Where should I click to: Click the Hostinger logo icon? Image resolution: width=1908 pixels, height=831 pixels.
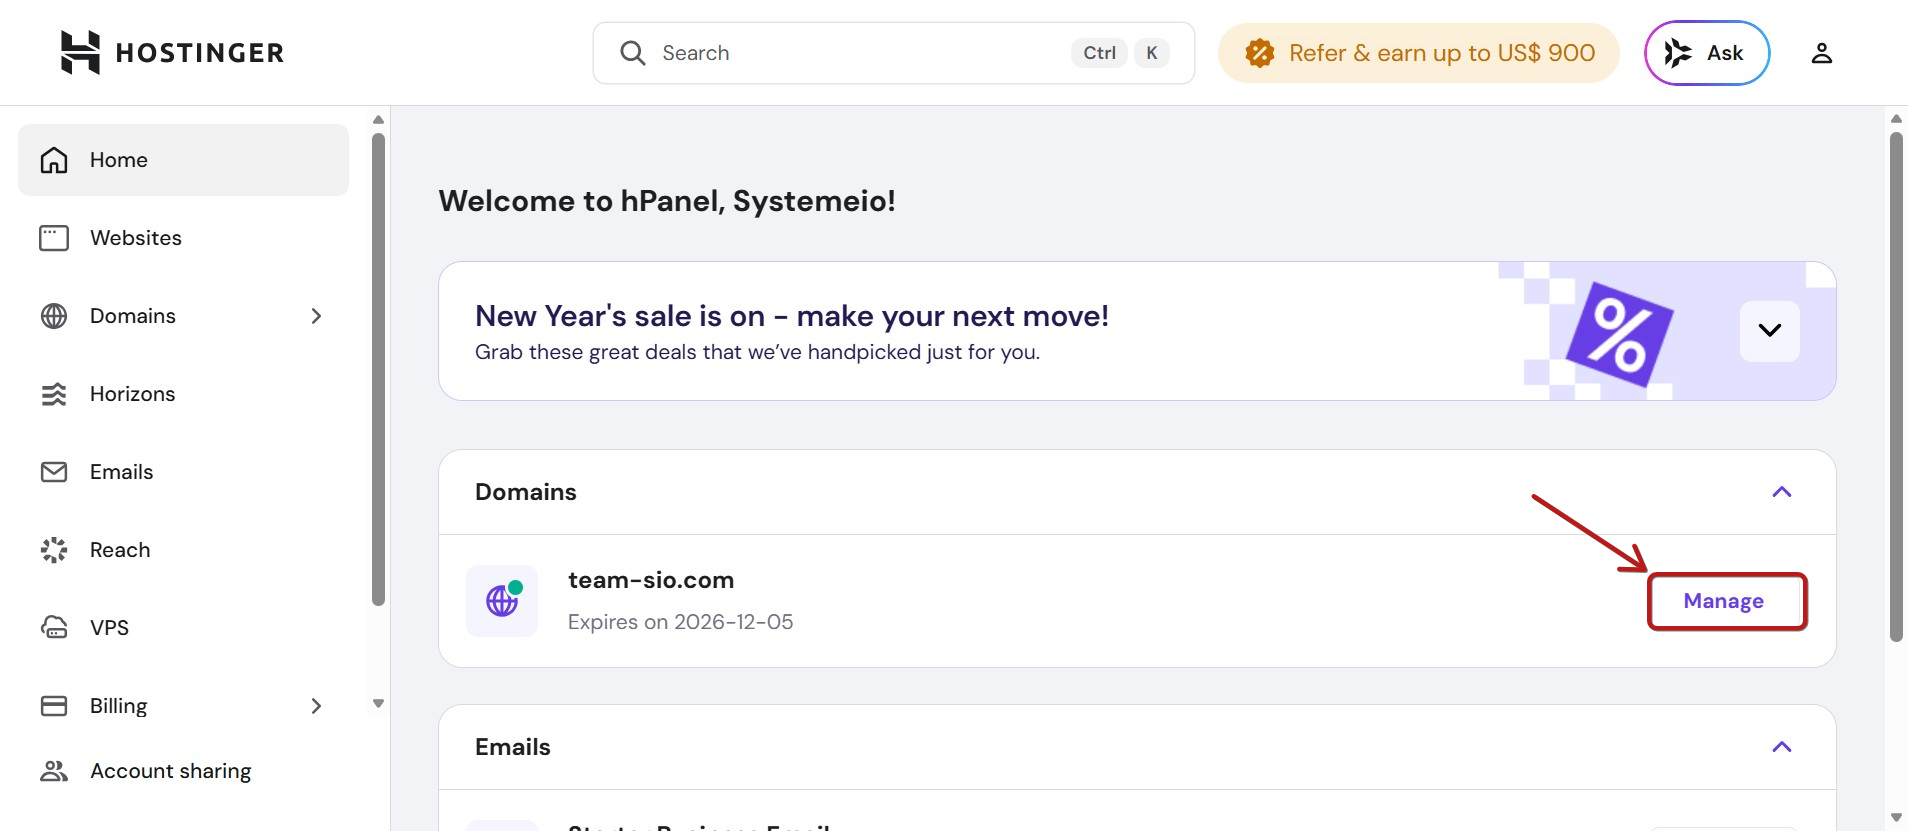[80, 52]
